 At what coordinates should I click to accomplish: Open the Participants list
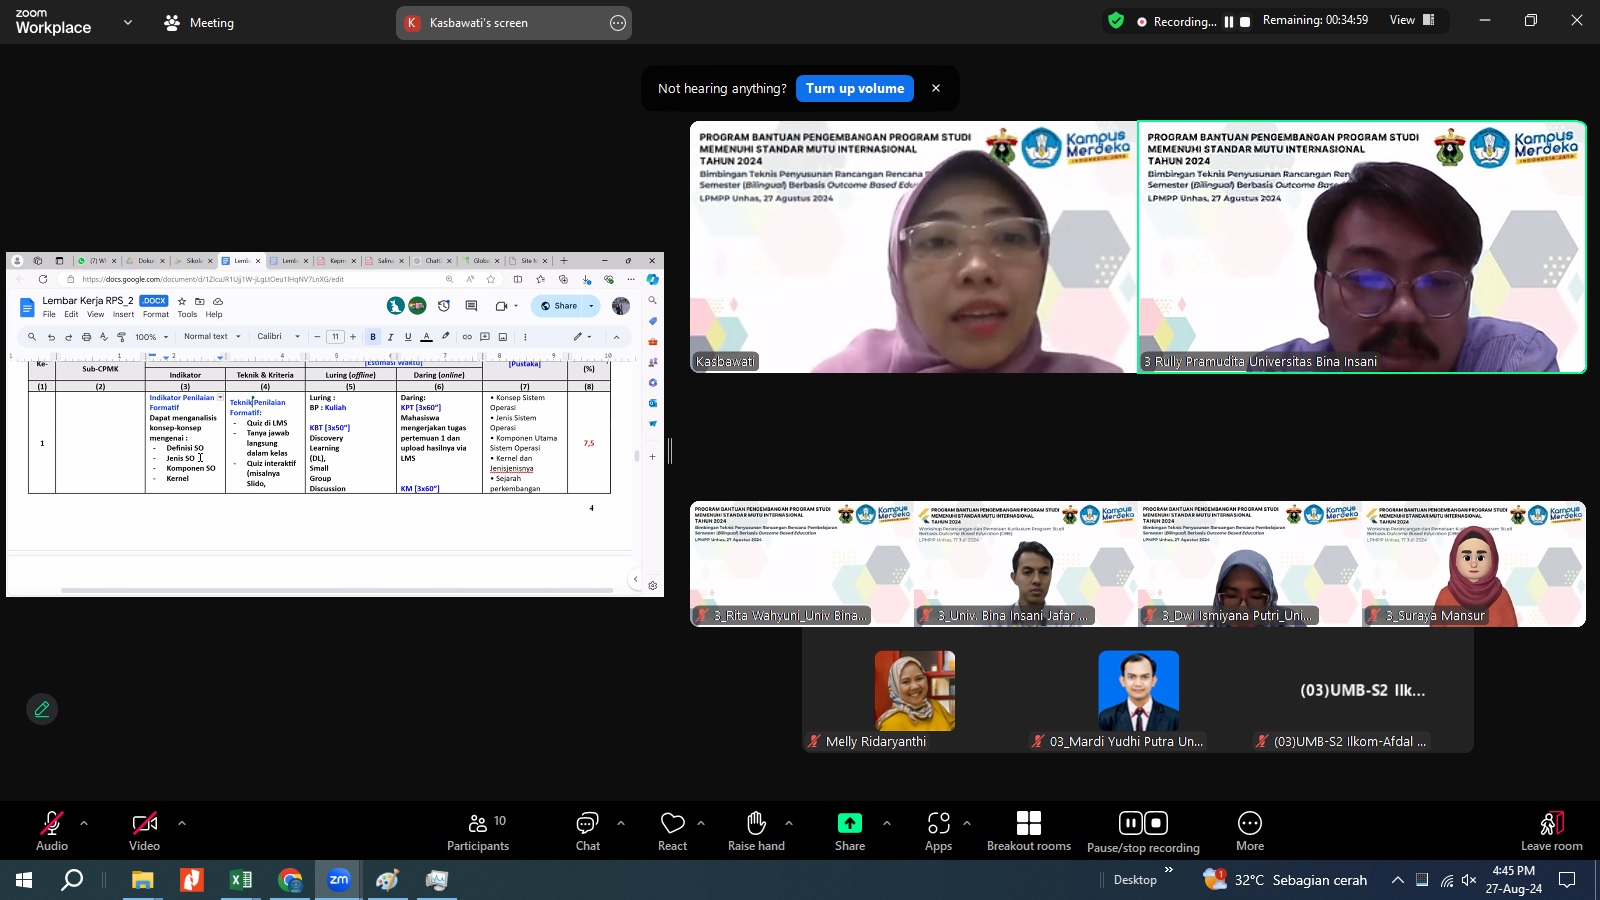pos(478,830)
